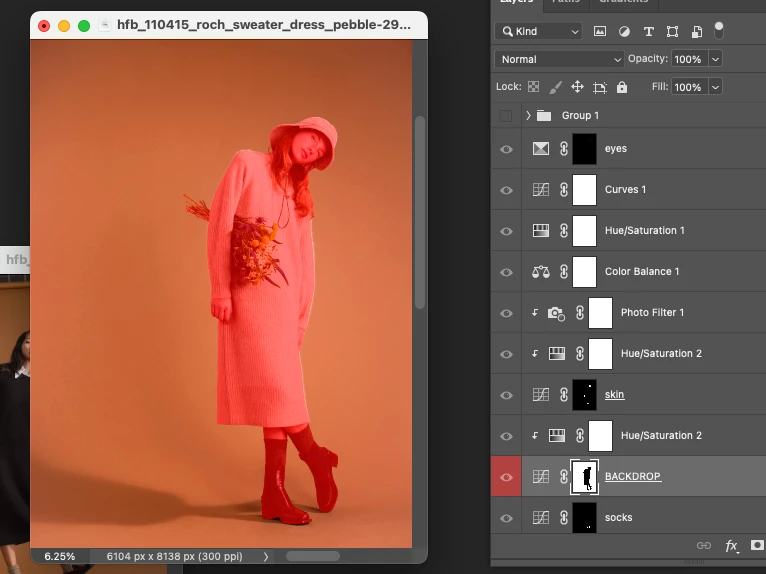Viewport: 766px width, 574px height.
Task: Filter layers by smart objects icon
Action: (697, 31)
